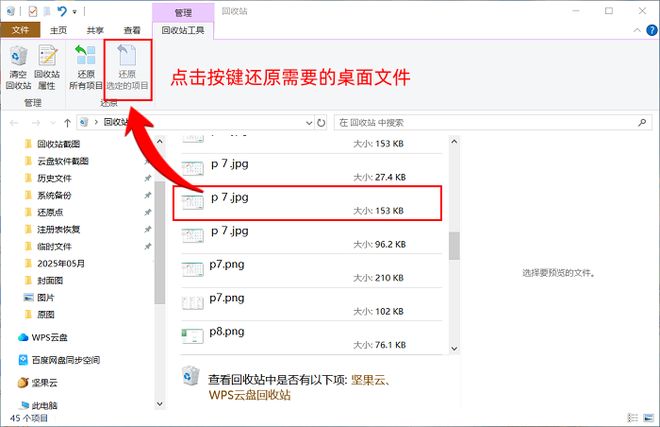Open recent locations dropdown arrow
Viewport: 660px width, 427px height.
[53, 123]
